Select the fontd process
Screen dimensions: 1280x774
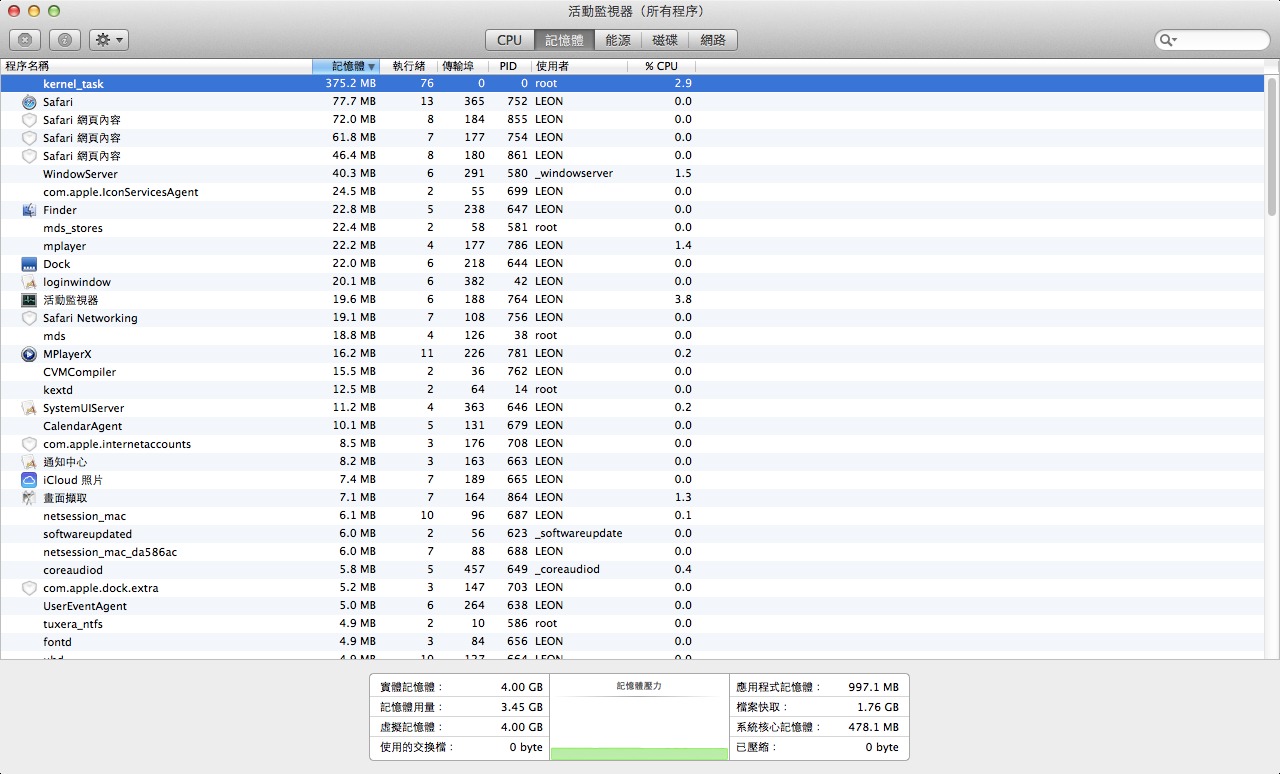(x=633, y=642)
